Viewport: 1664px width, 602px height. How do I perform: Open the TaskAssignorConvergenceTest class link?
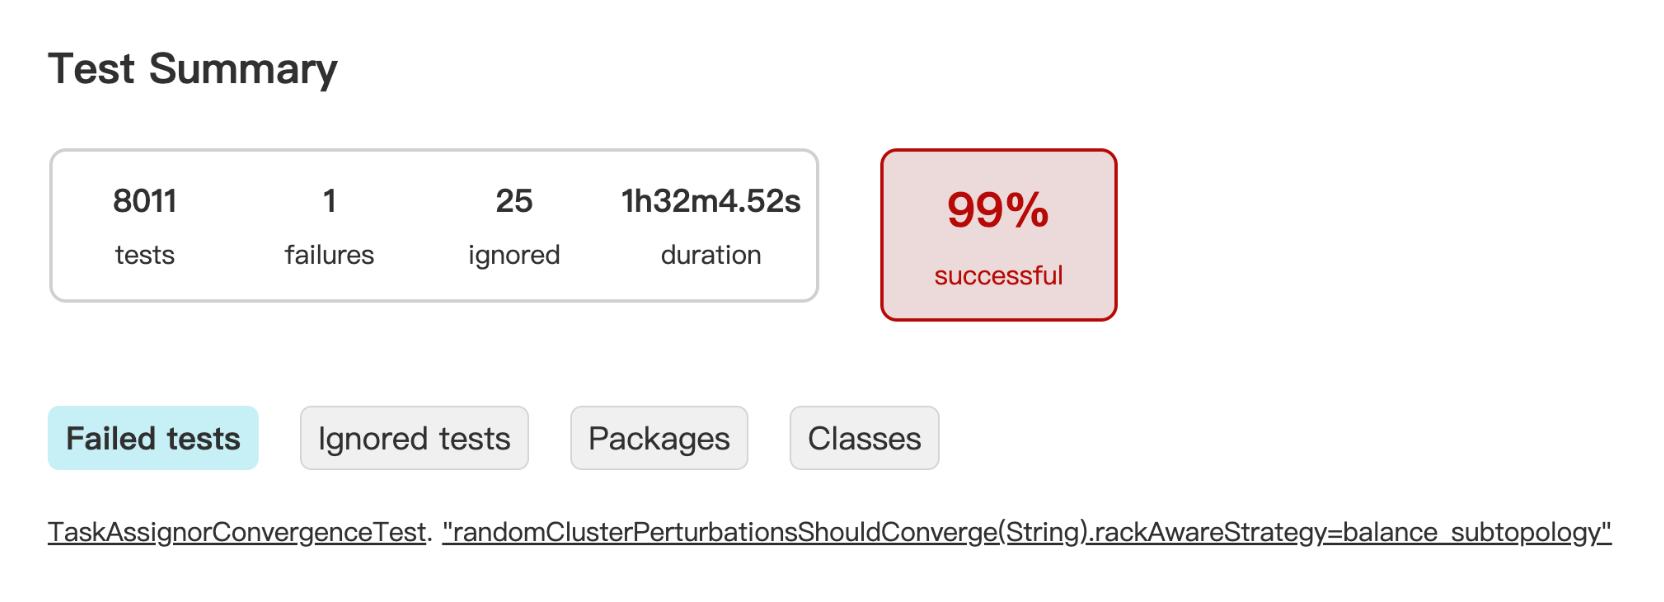tap(237, 532)
